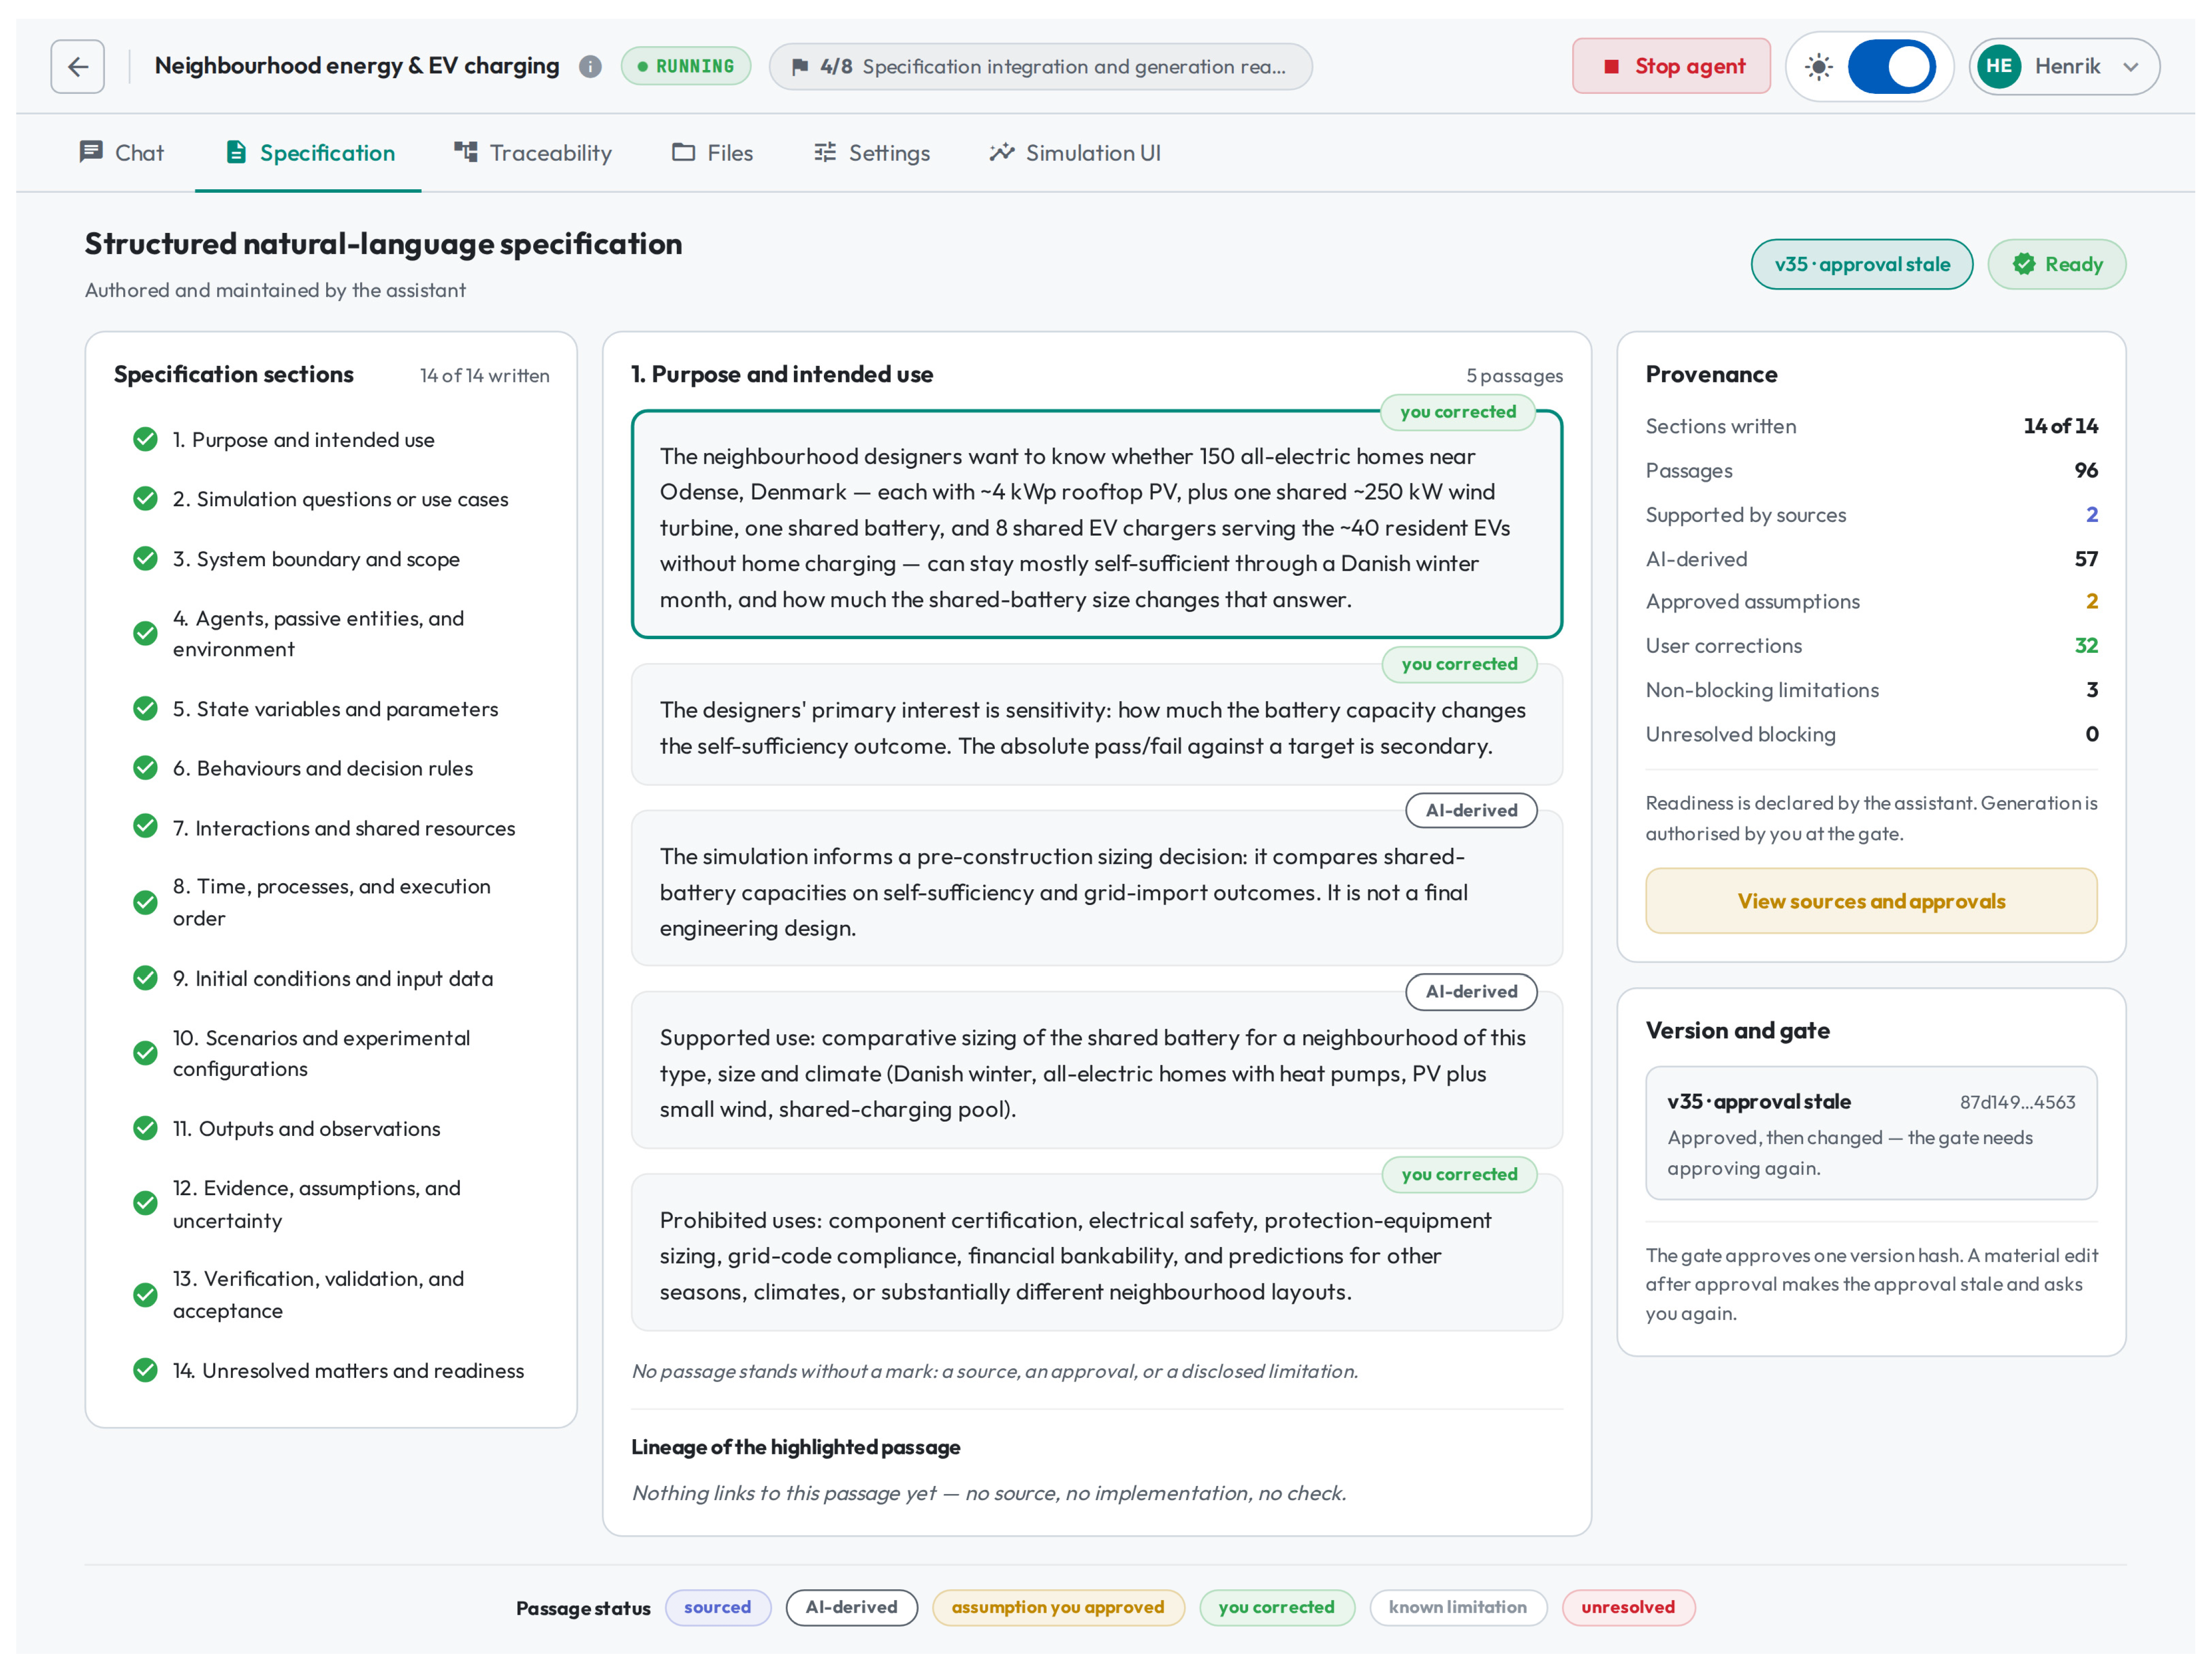Click the User corrections count 32
Image resolution: width=2212 pixels, height=1668 pixels.
pos(2086,646)
